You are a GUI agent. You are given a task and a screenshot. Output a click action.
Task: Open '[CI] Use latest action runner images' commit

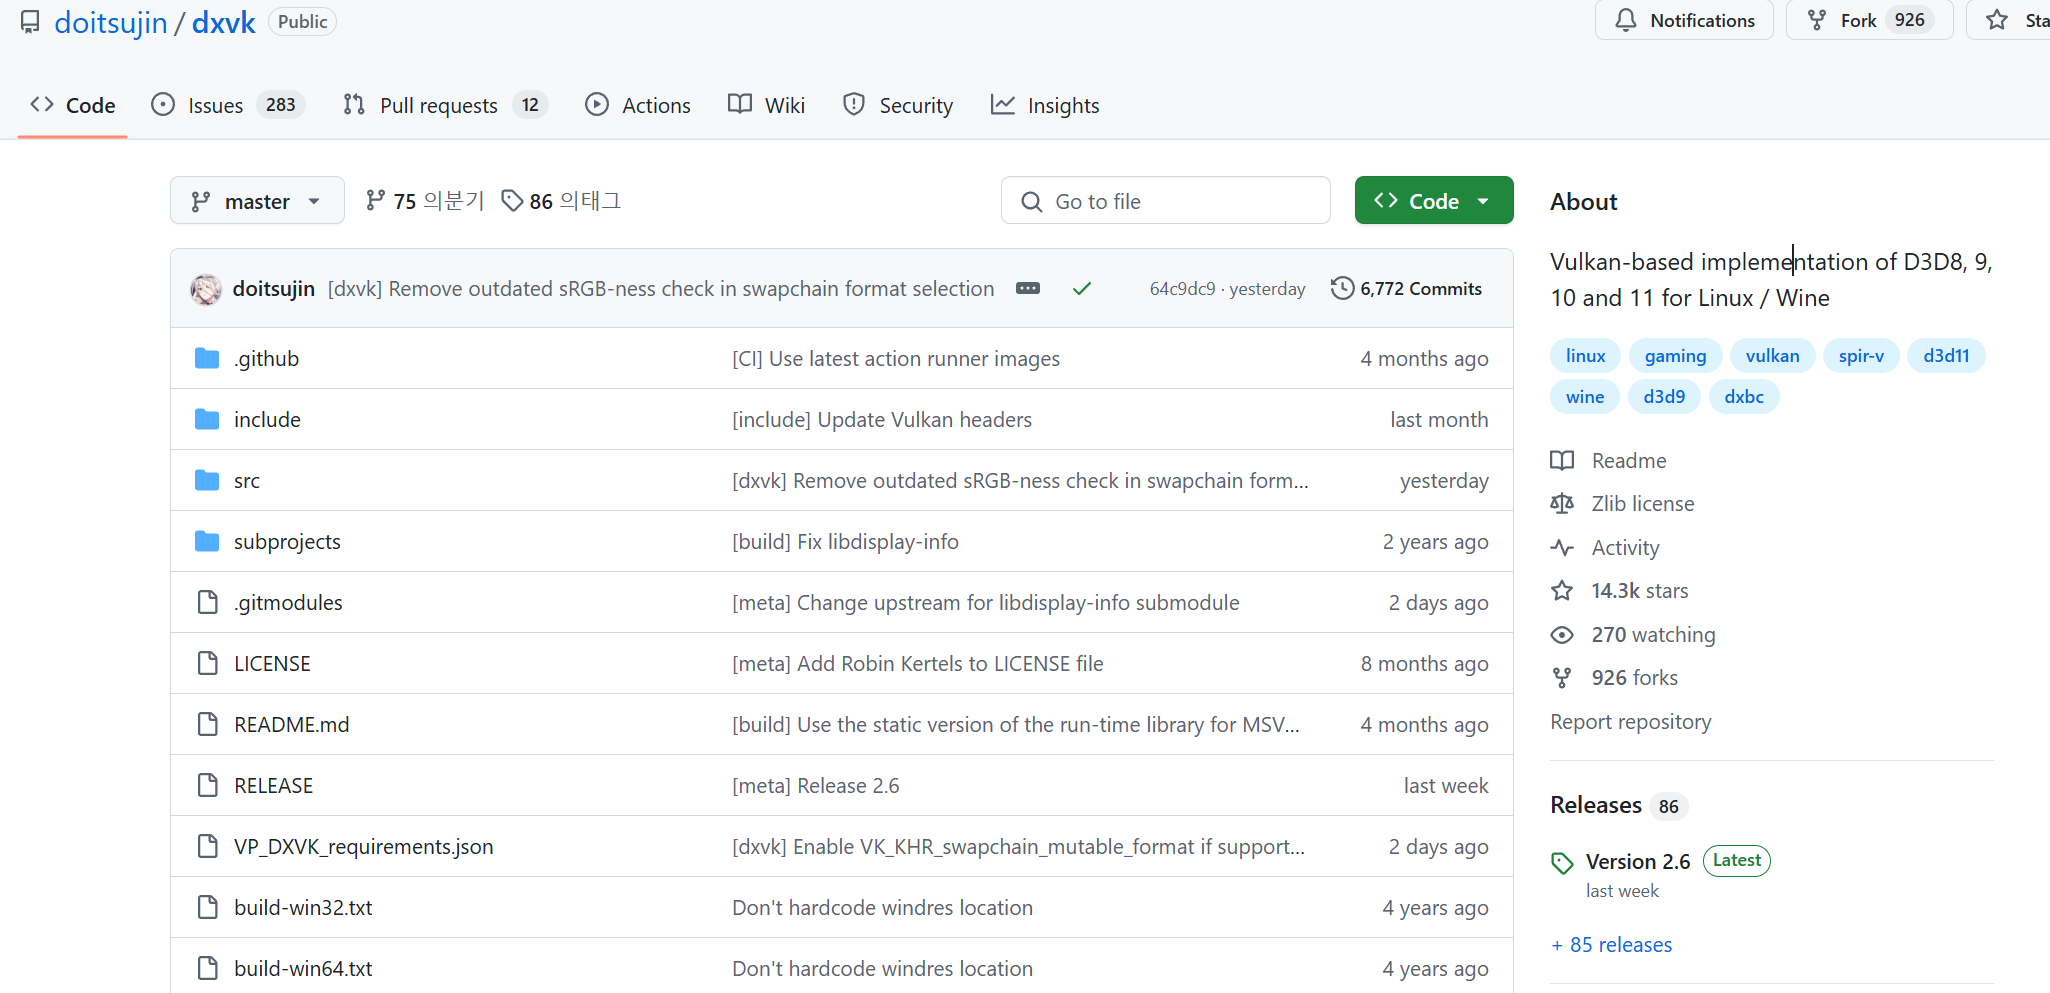tap(896, 359)
